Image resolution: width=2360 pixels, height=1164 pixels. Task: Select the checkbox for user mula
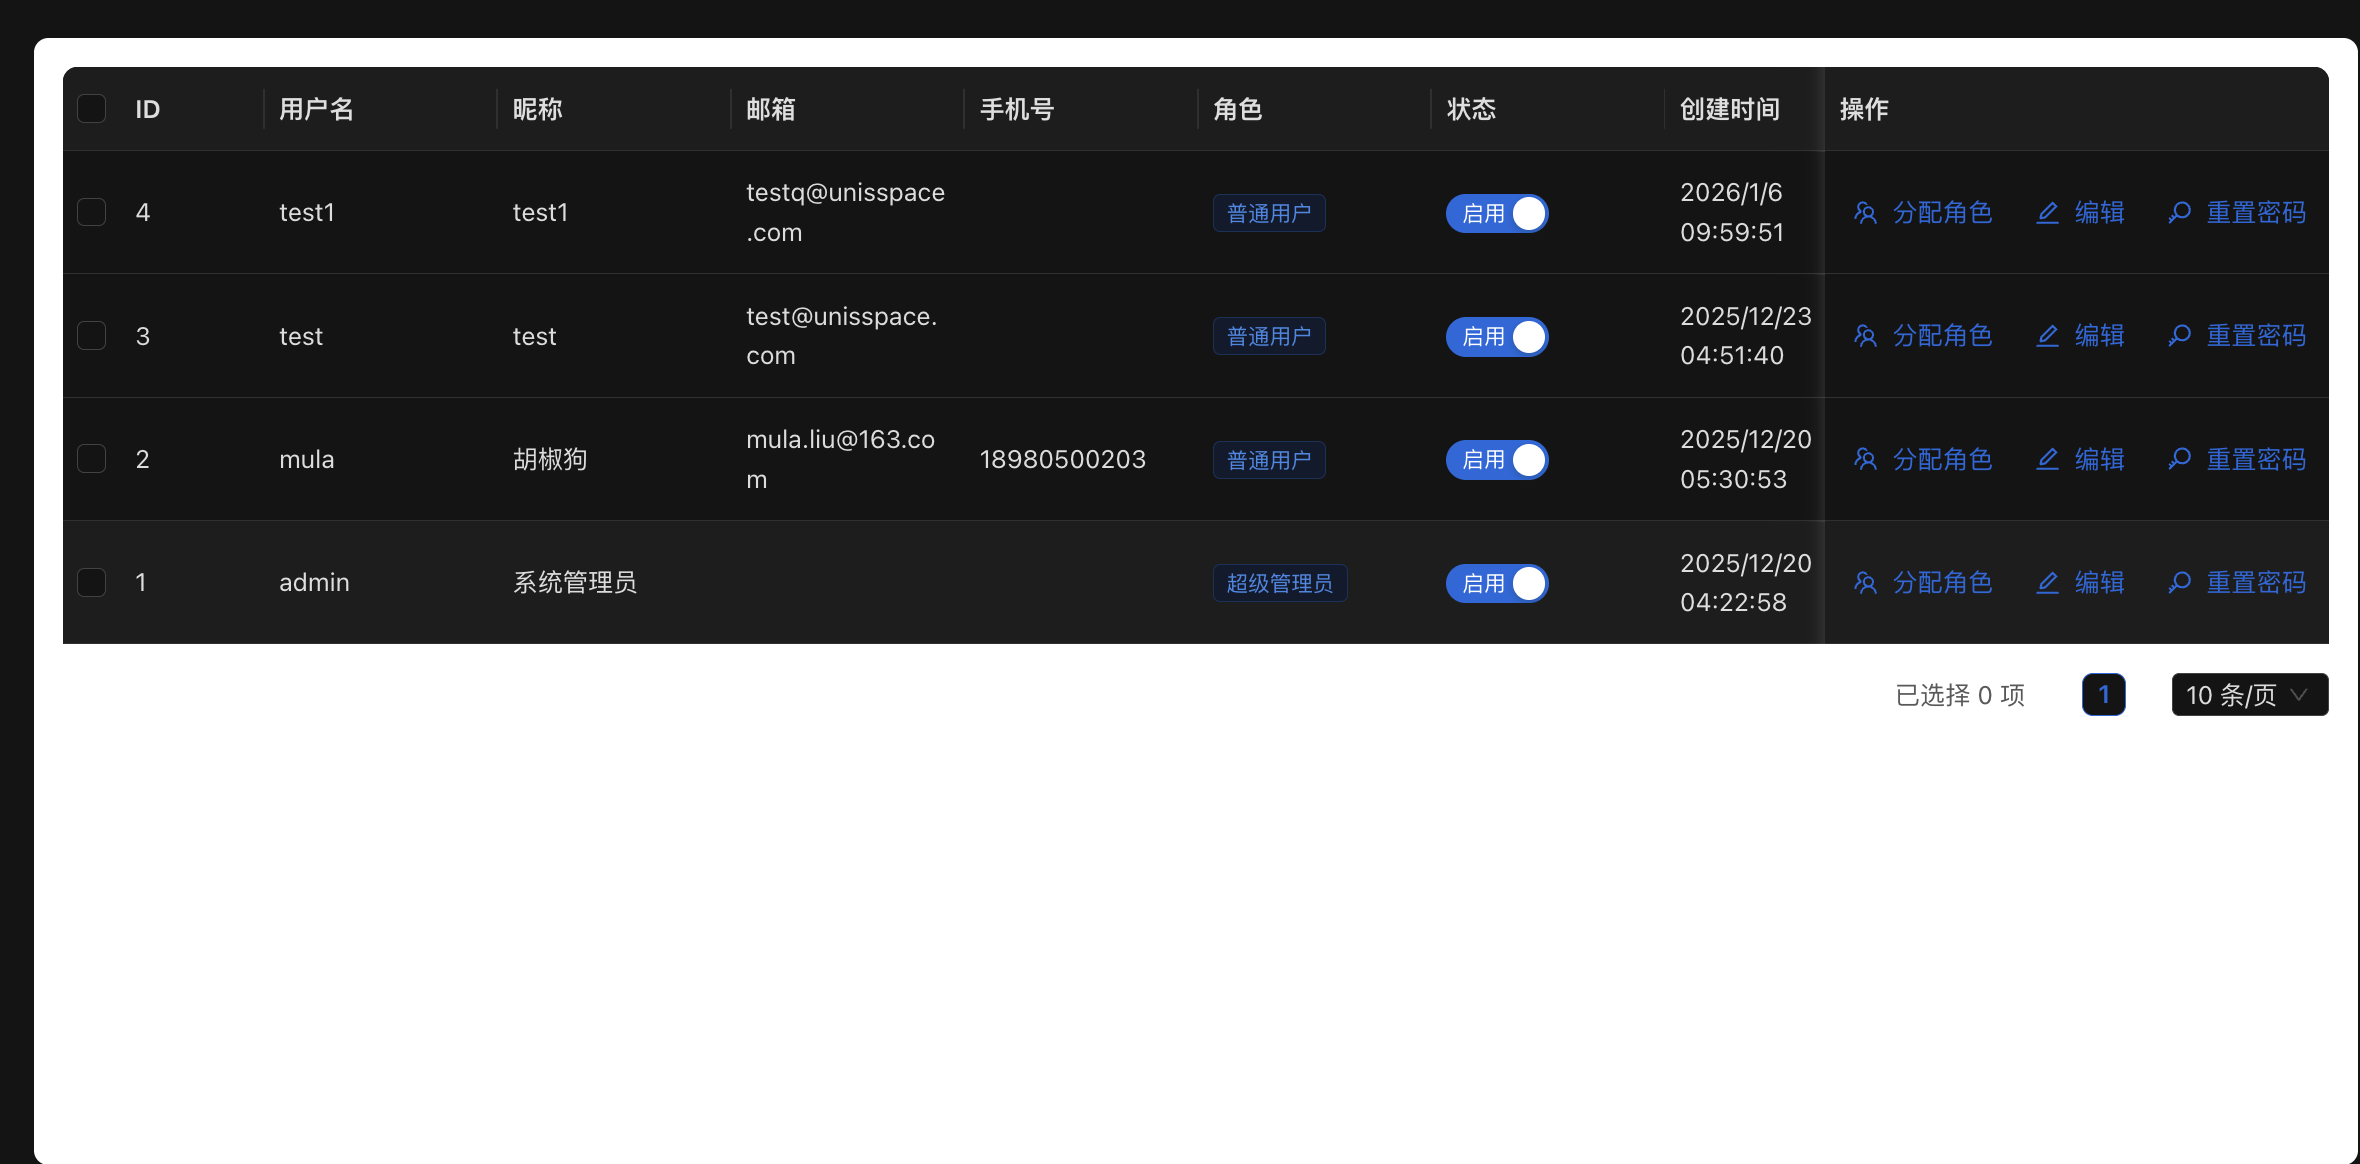92,459
